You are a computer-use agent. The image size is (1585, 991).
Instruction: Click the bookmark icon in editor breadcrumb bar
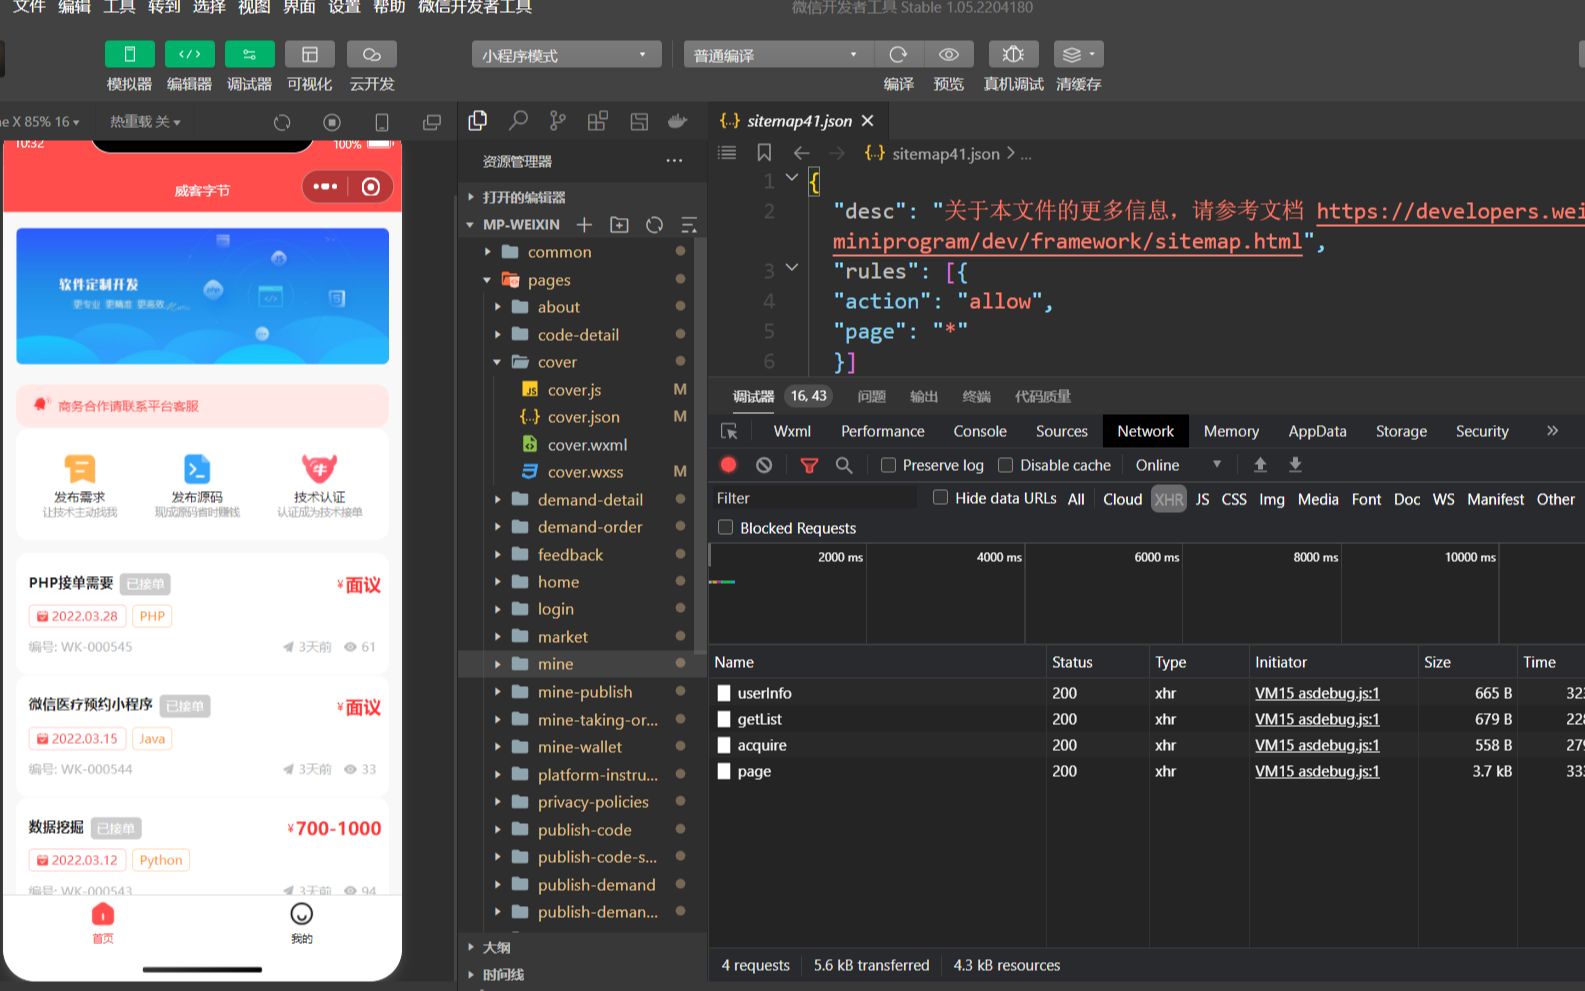pyautogui.click(x=764, y=153)
